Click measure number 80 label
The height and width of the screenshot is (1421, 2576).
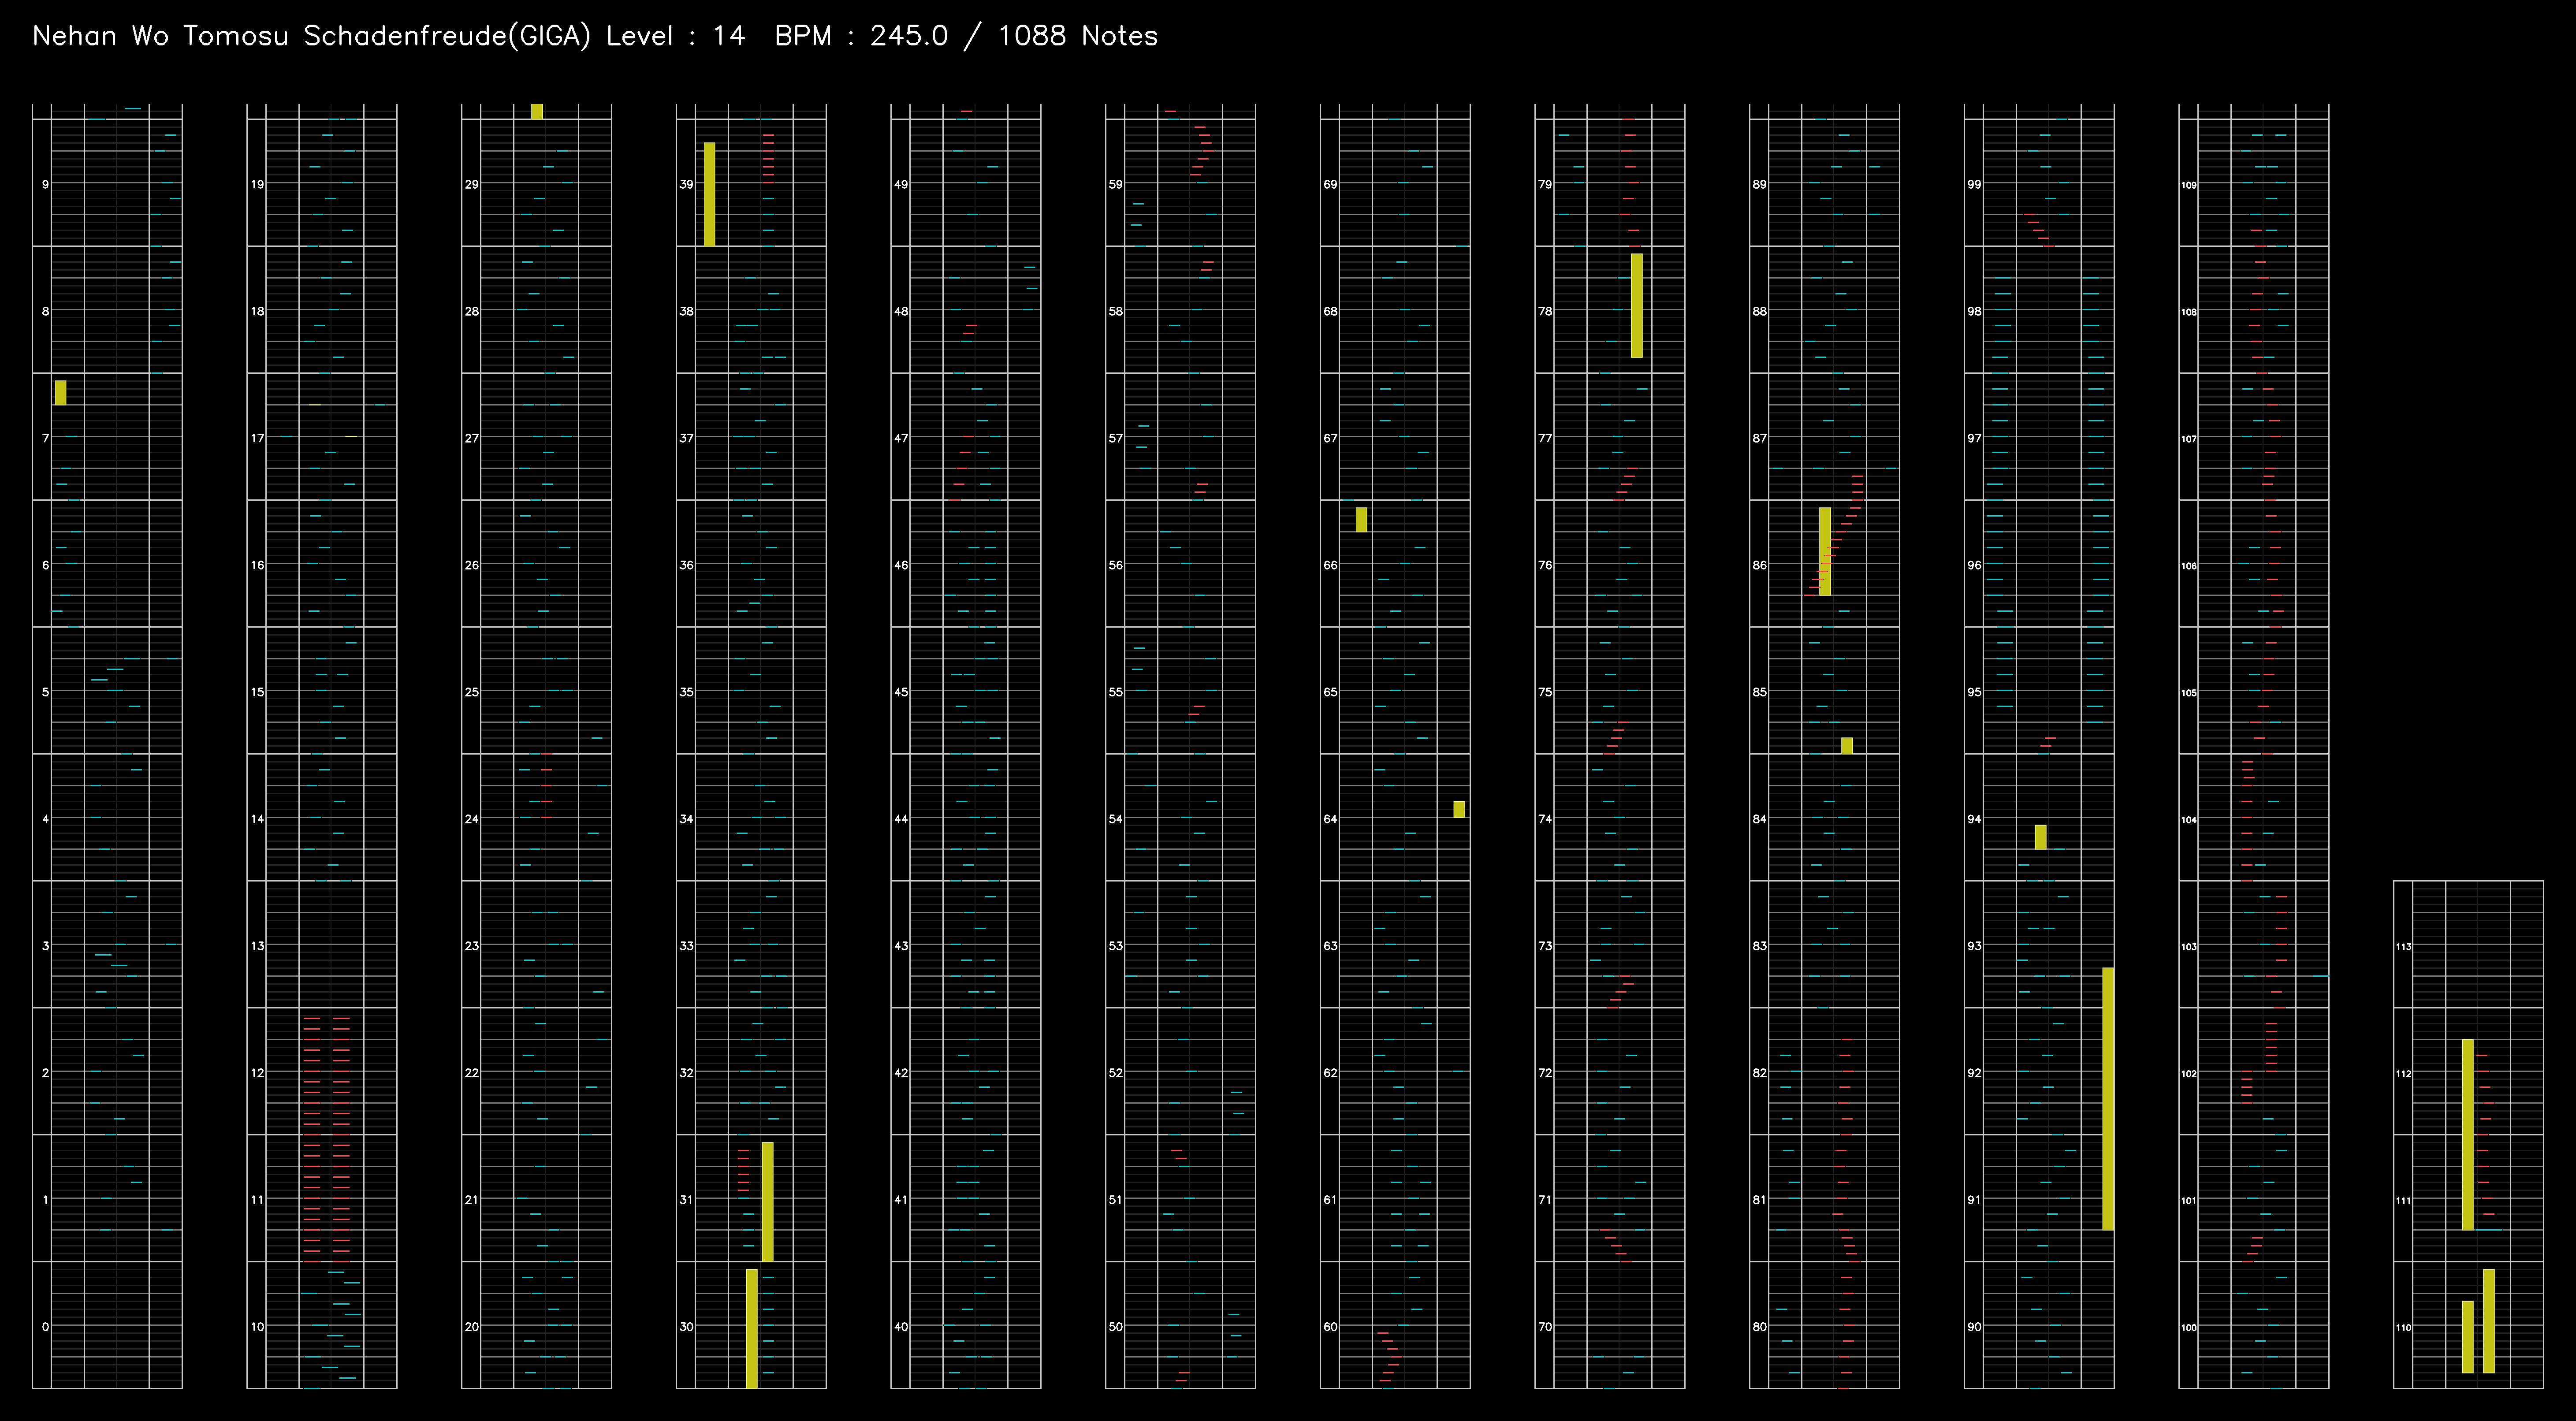coord(1760,1327)
